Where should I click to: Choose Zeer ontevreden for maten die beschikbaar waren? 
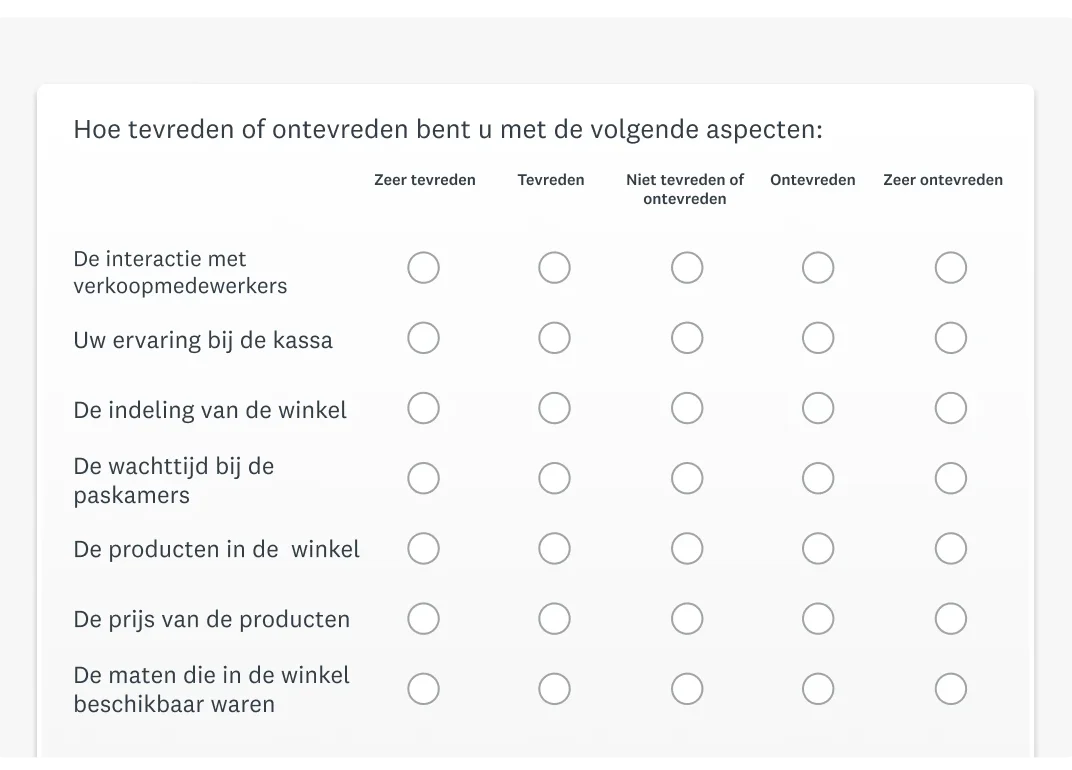coord(950,689)
